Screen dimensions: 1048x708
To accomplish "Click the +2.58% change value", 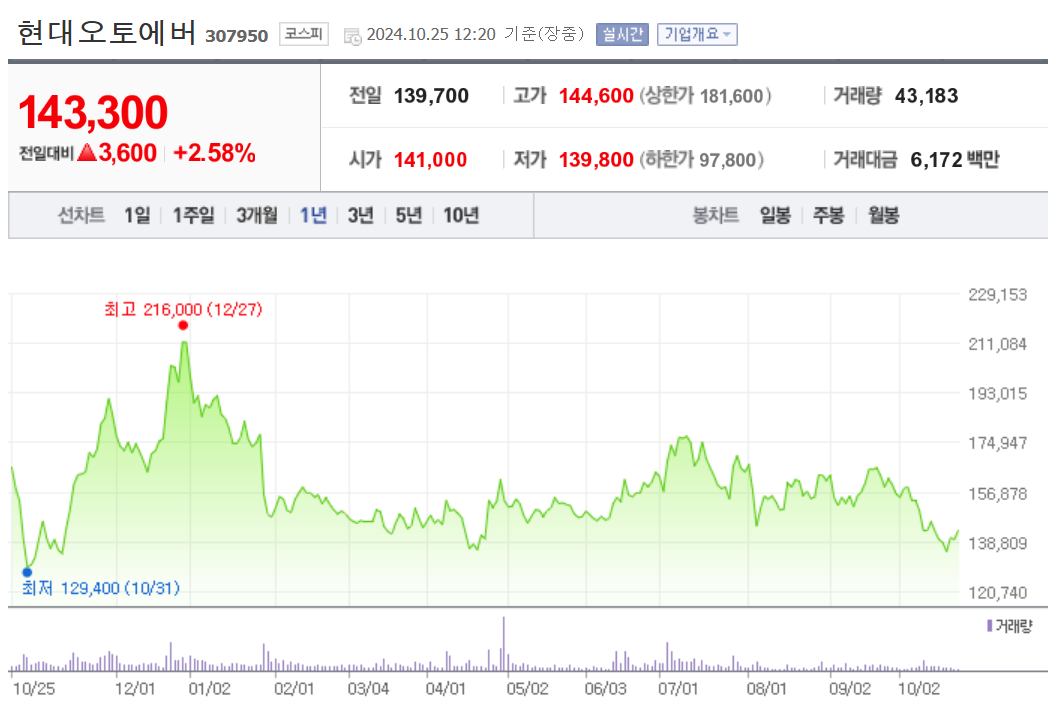I will point(214,153).
